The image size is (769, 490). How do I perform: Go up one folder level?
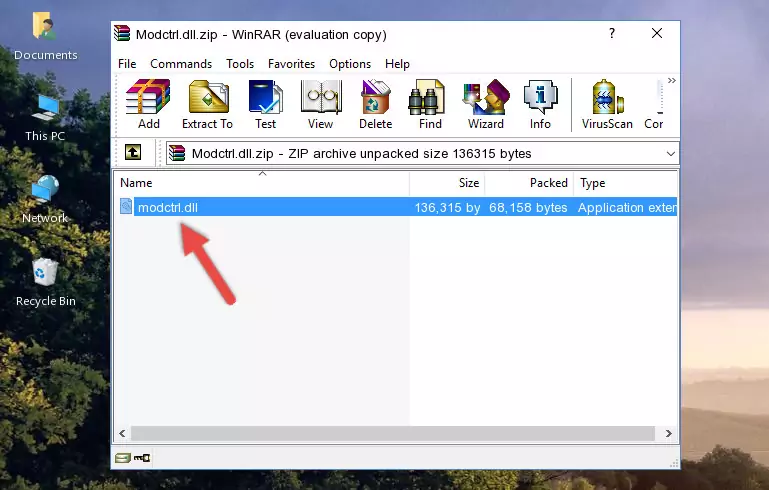coord(133,153)
